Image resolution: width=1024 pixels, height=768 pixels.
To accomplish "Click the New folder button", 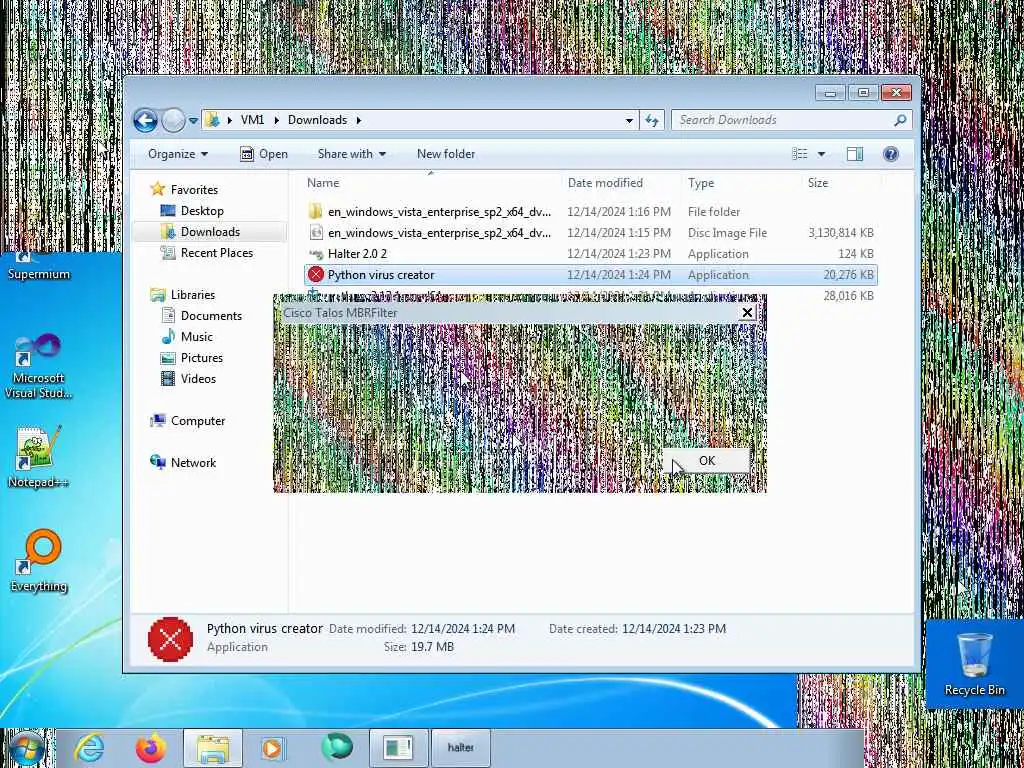I will pyautogui.click(x=446, y=154).
